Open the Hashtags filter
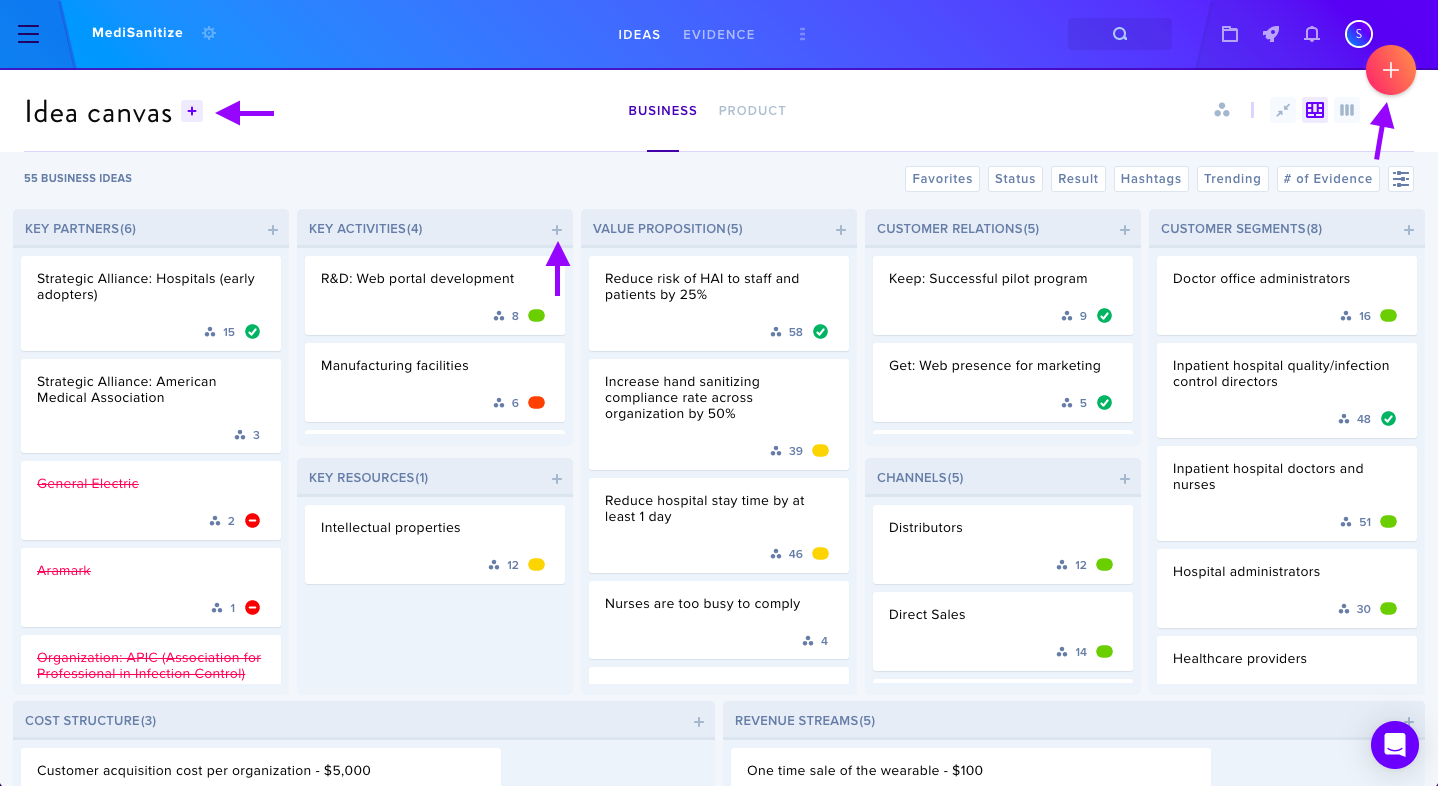The width and height of the screenshot is (1438, 786). 1151,179
